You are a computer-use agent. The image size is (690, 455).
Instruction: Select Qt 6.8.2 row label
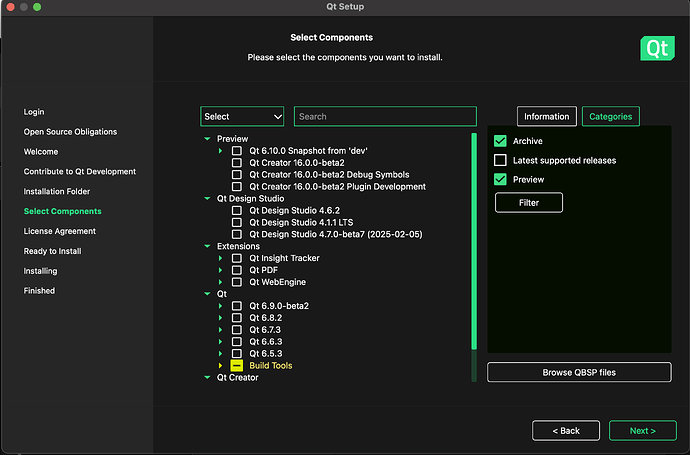[x=266, y=317]
